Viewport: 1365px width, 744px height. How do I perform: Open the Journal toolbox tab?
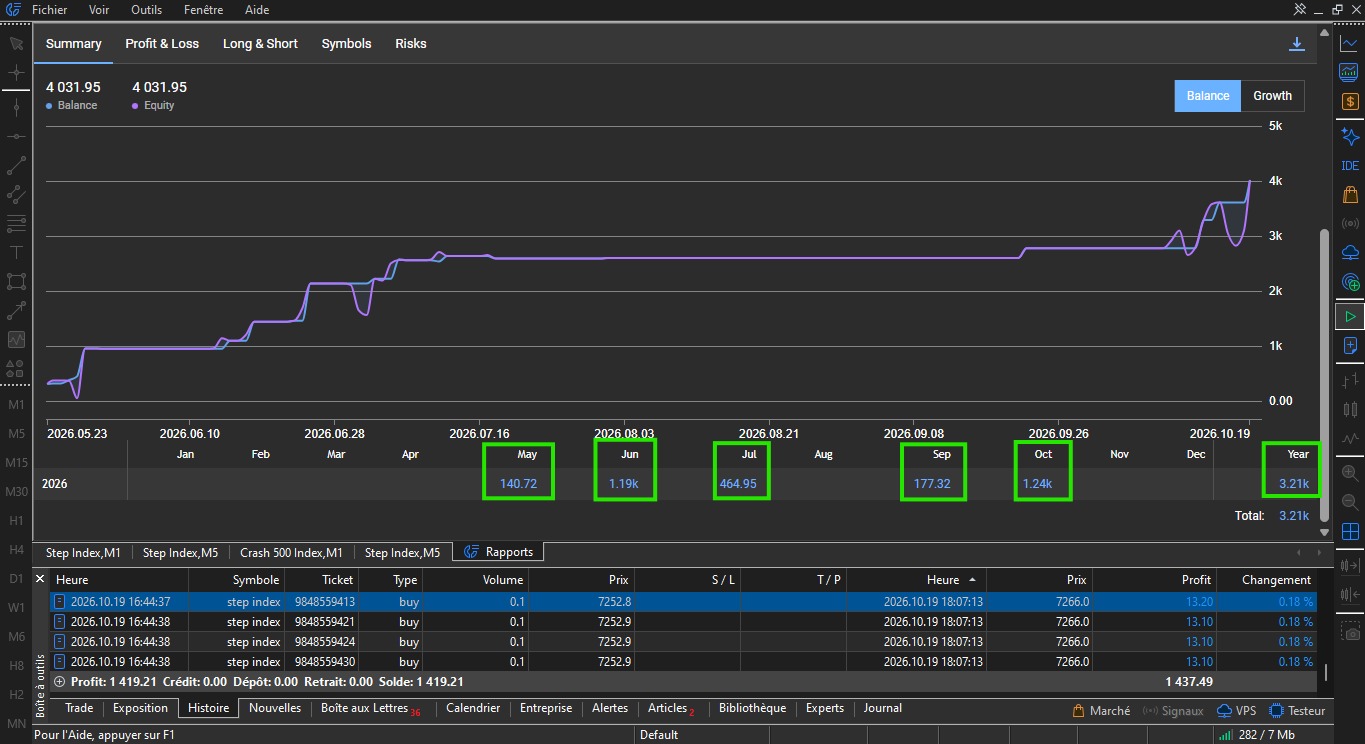tap(882, 708)
